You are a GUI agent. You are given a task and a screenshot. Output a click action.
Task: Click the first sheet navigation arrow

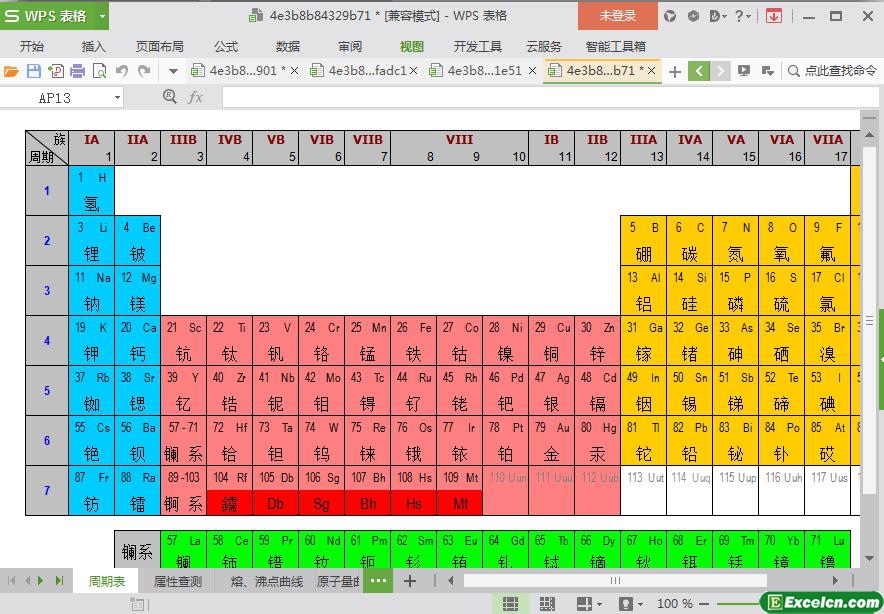tap(11, 581)
